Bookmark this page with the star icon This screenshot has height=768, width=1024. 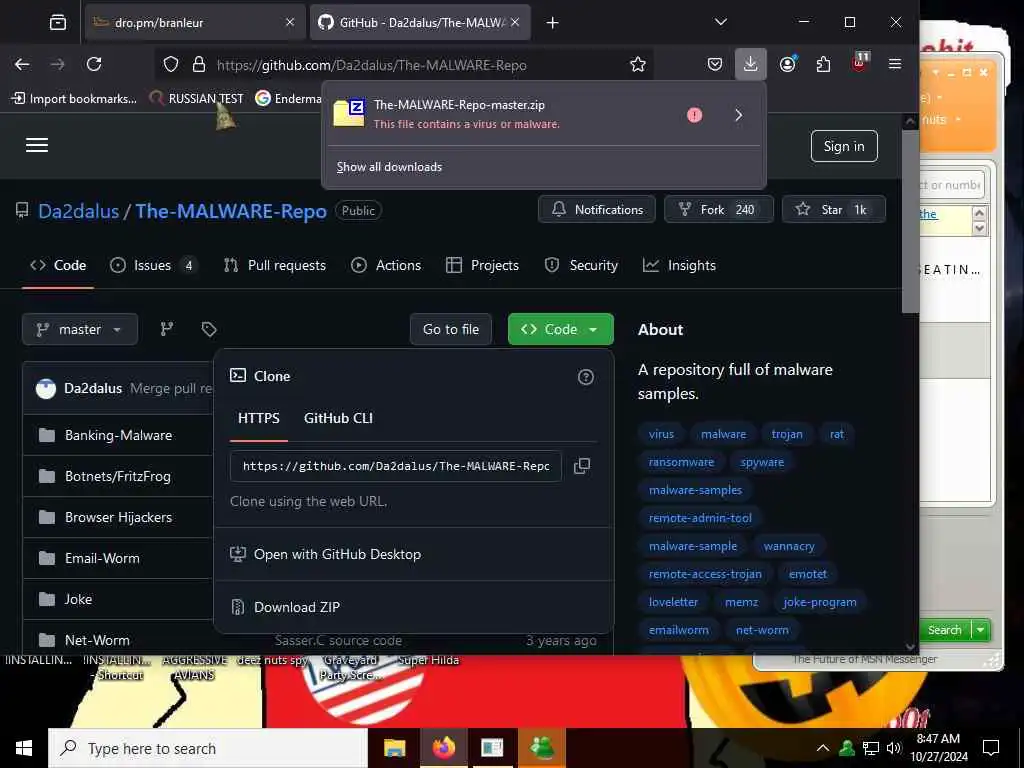637,64
